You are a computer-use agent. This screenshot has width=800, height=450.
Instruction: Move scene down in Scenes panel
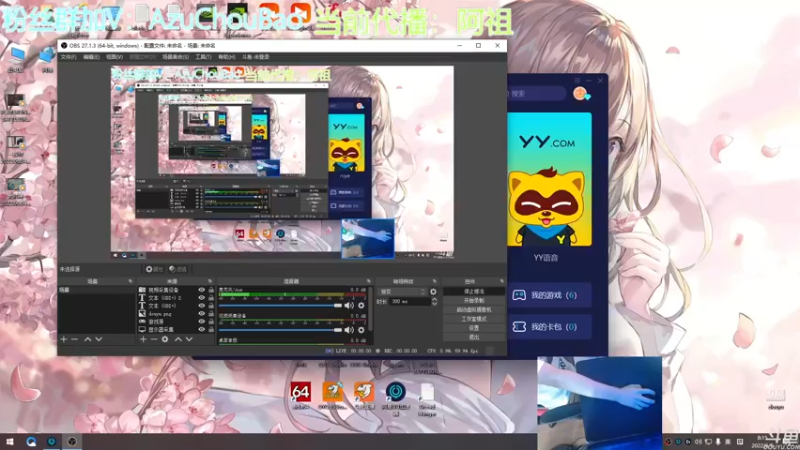click(98, 339)
